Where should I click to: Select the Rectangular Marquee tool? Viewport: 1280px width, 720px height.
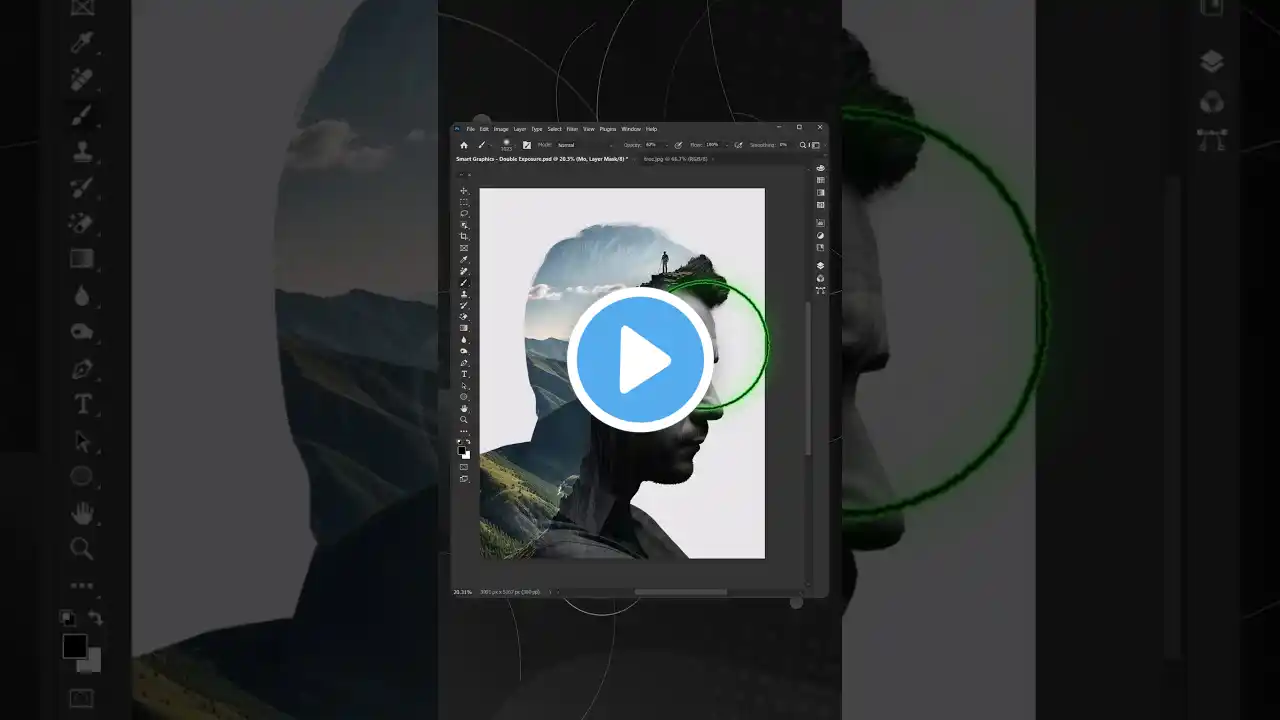[464, 202]
